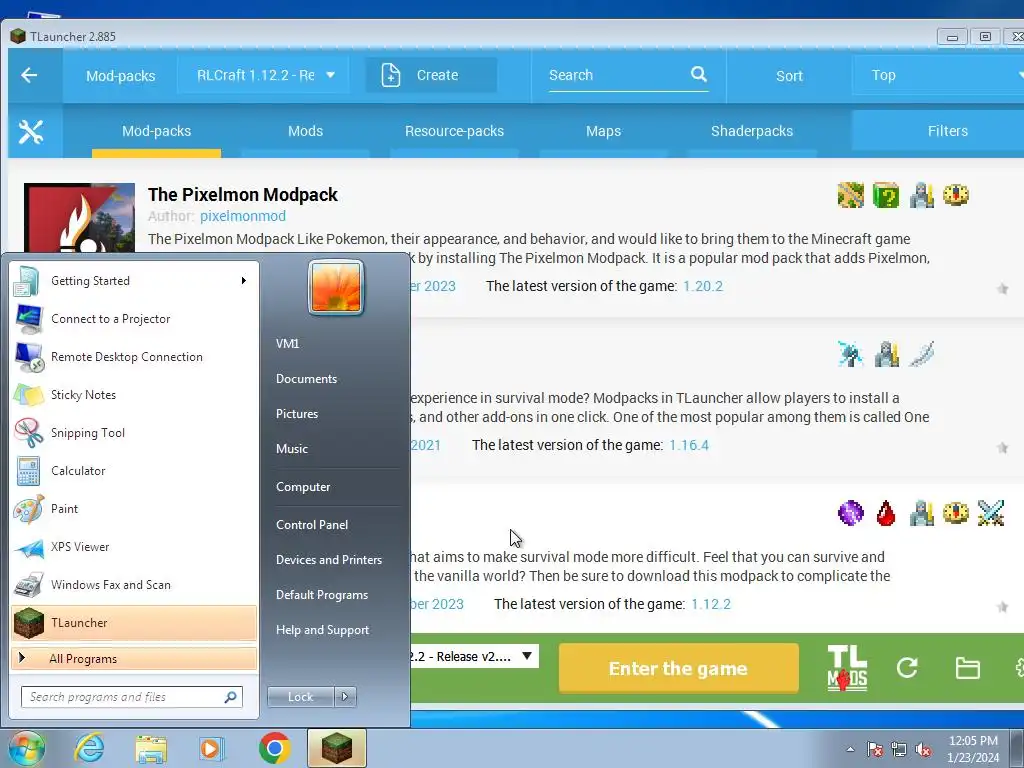1024x768 pixels.
Task: Click the purple orb icon on 1.12.2 modpack
Action: (x=850, y=513)
